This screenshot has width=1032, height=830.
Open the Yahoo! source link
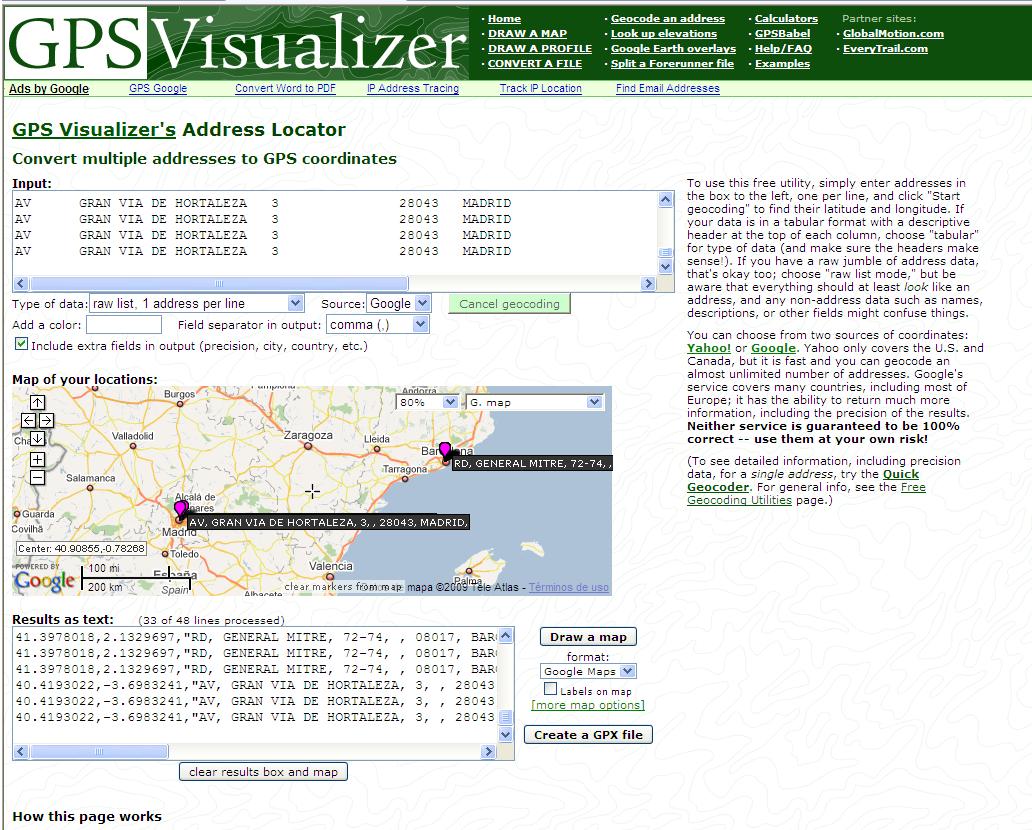point(709,348)
